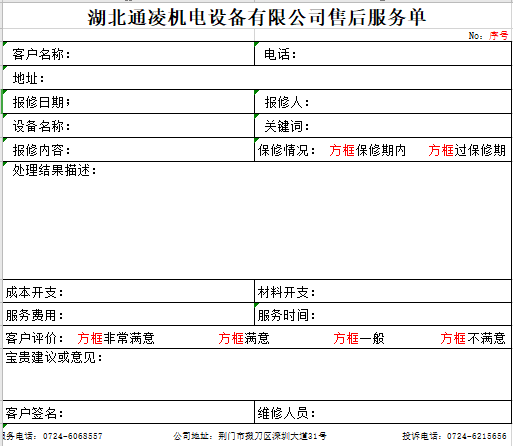
Task: Click the 地址 row cell
Action: 257,78
